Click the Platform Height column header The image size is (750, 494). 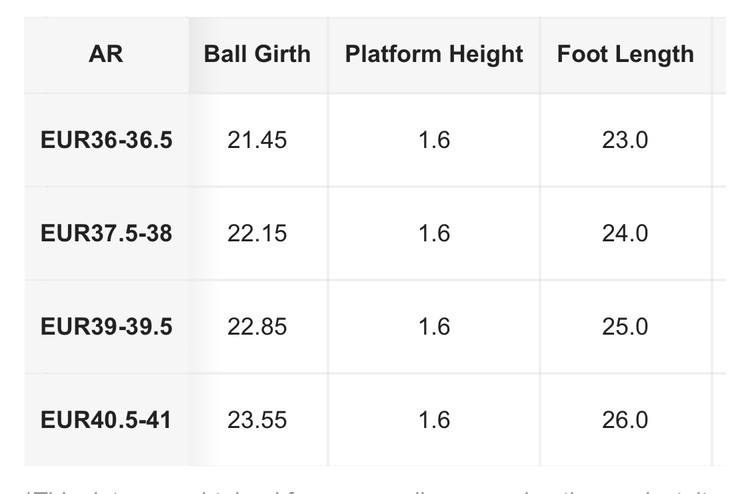point(434,54)
